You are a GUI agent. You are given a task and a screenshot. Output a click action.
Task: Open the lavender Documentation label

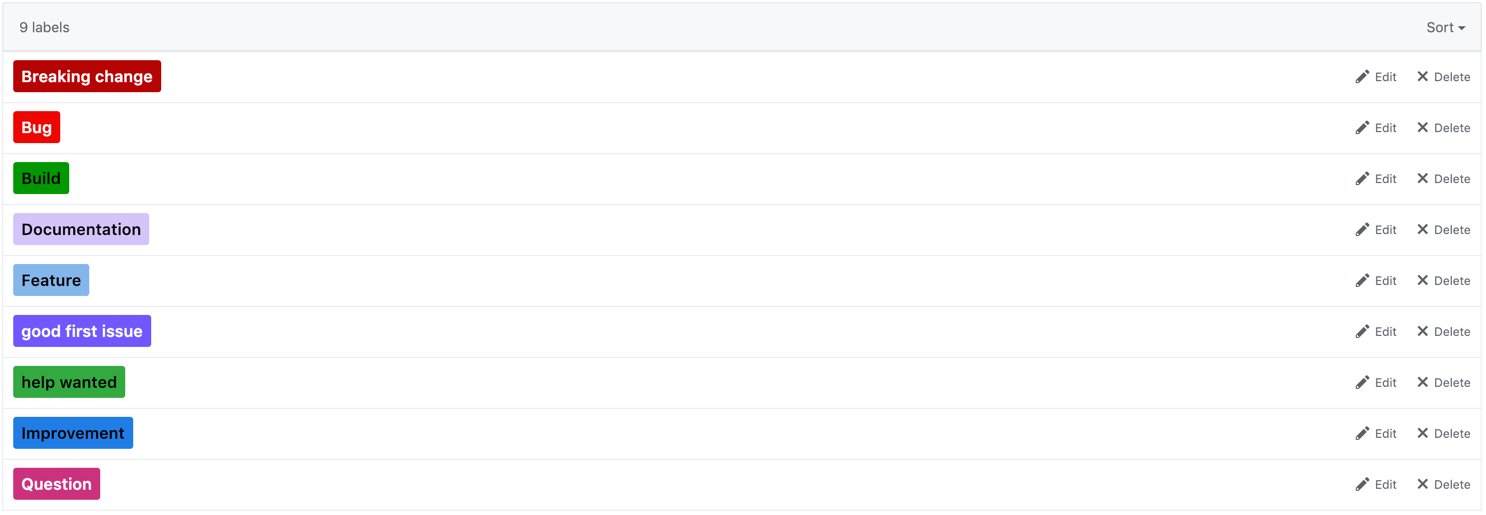(x=81, y=230)
